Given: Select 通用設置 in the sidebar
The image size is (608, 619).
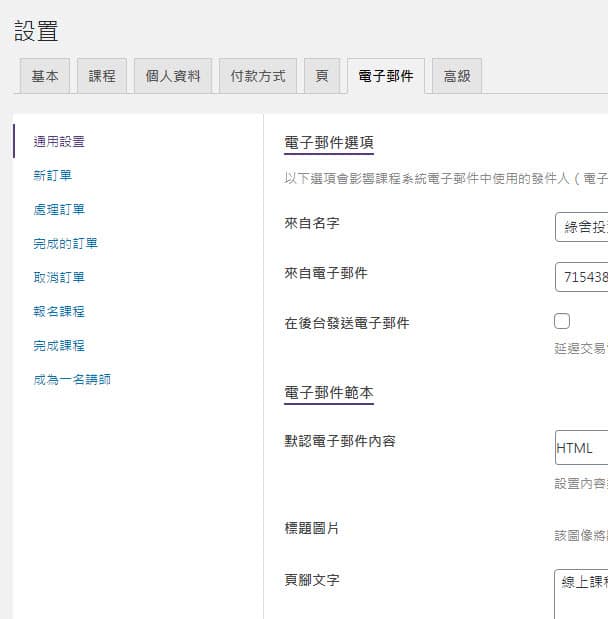Looking at the screenshot, I should pyautogui.click(x=59, y=142).
